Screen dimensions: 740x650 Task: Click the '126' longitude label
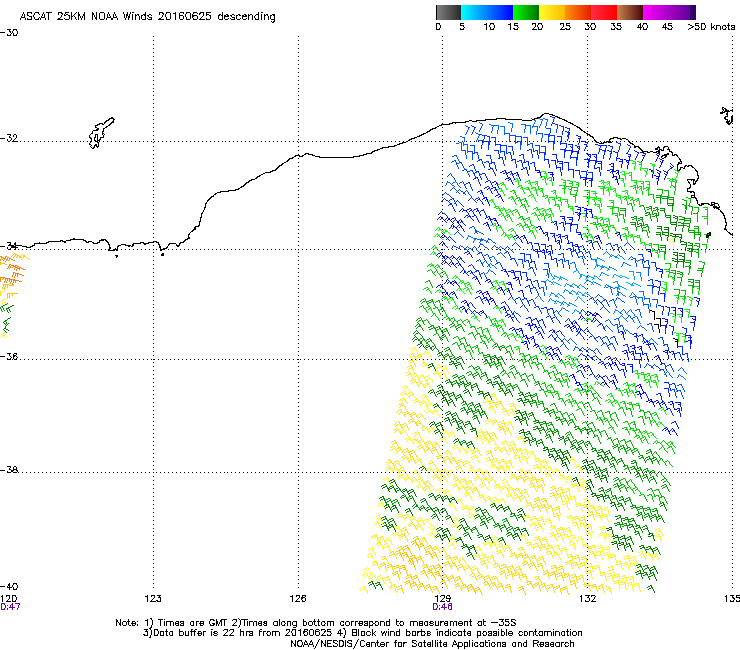298,599
